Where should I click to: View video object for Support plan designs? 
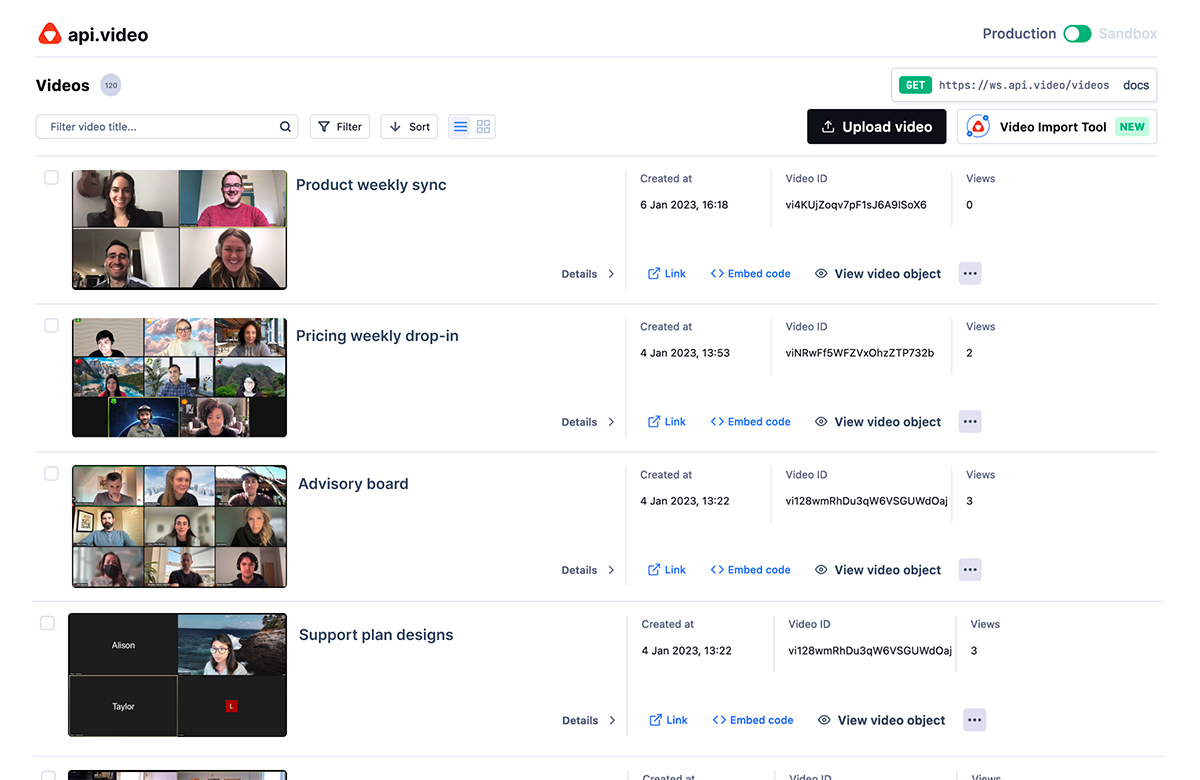coord(881,720)
